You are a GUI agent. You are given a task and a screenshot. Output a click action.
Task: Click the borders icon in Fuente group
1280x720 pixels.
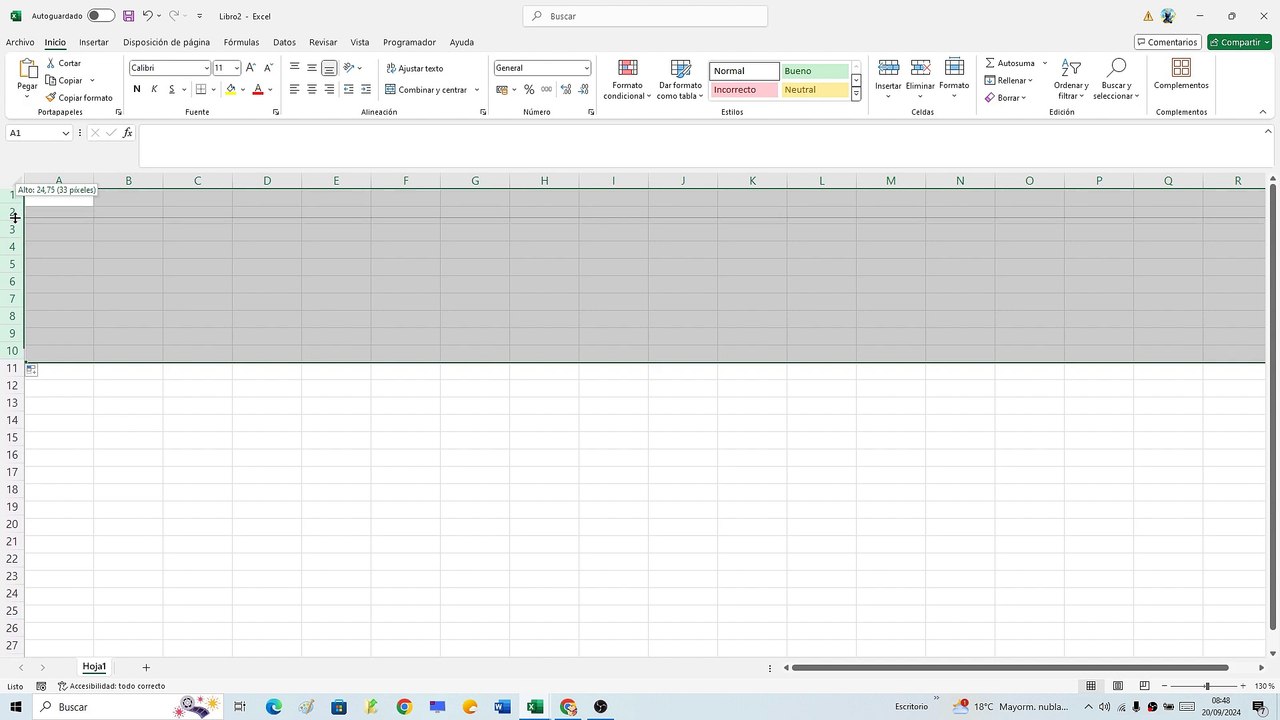point(201,89)
